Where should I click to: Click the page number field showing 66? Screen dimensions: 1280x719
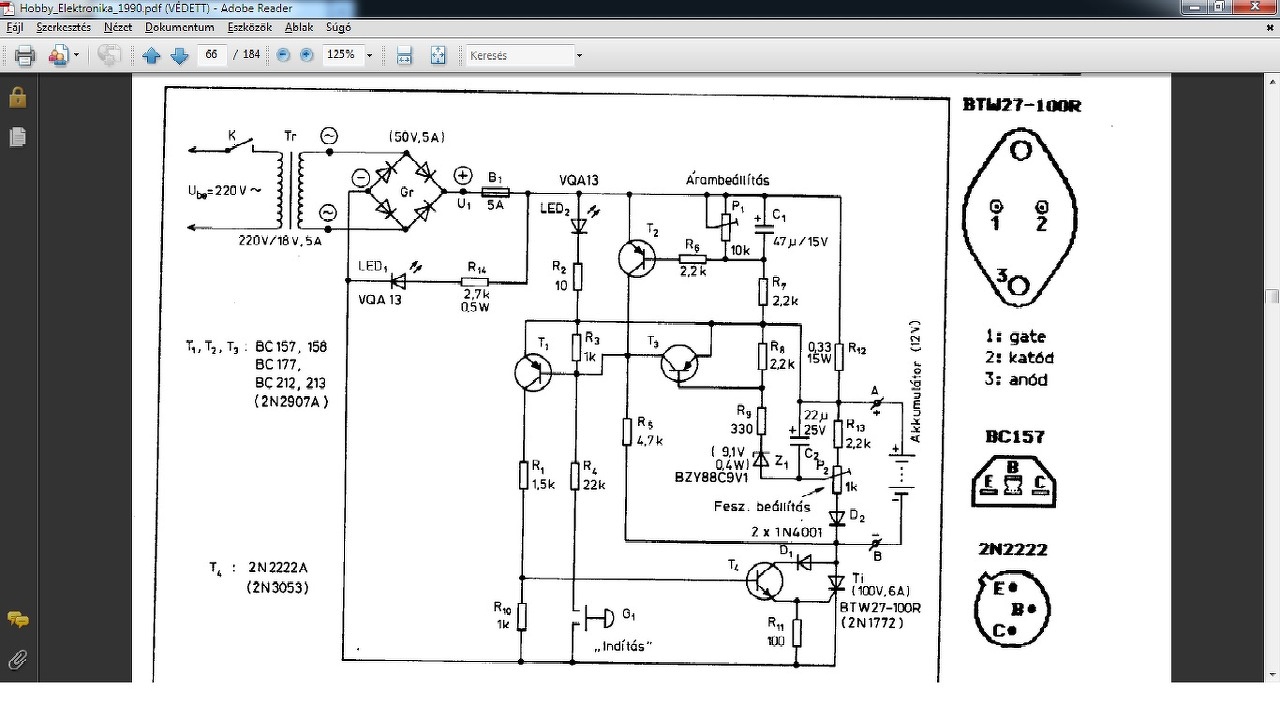[x=211, y=55]
